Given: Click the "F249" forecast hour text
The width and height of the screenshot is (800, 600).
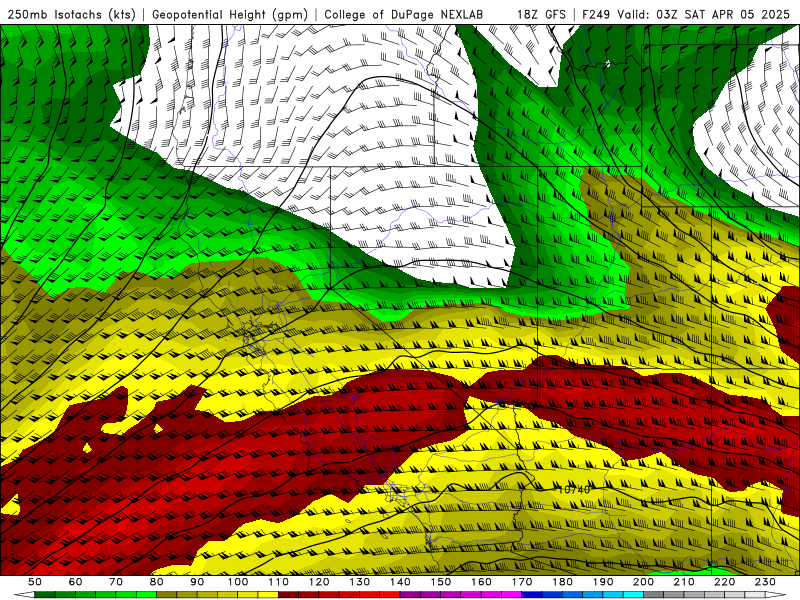Looking at the screenshot, I should pos(596,14).
